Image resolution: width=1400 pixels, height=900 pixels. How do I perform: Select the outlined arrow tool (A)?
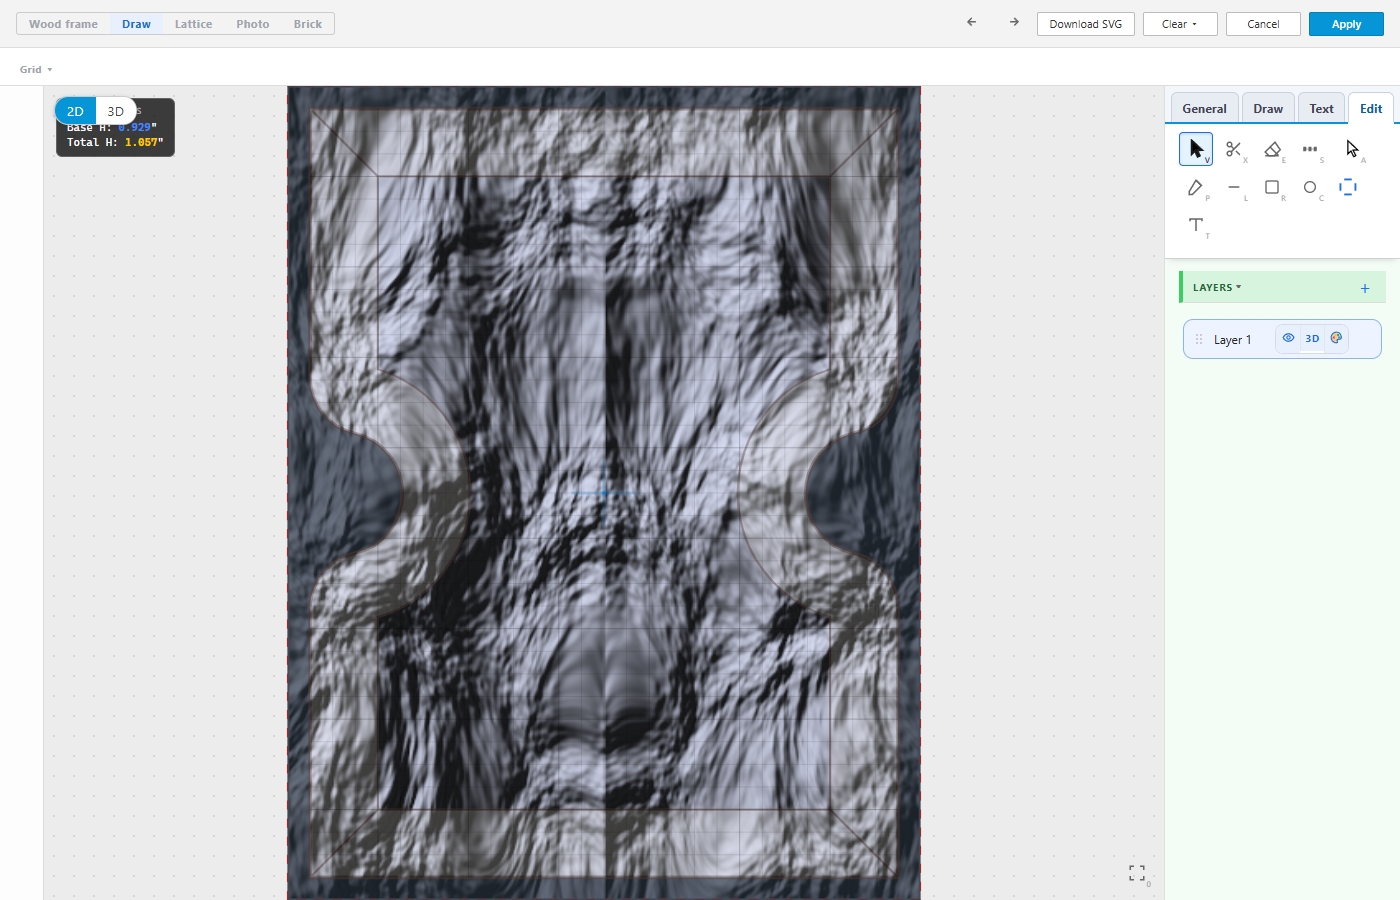tap(1352, 149)
